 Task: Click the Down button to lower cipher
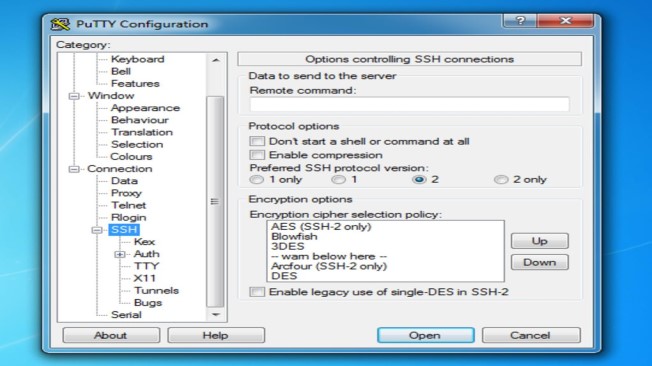[x=539, y=262]
